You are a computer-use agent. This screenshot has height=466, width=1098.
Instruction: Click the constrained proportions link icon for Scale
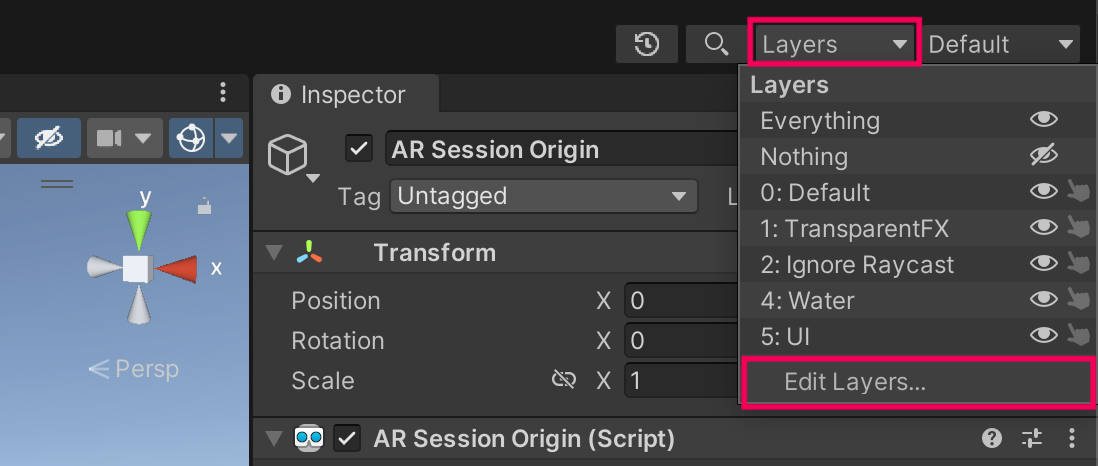click(564, 380)
